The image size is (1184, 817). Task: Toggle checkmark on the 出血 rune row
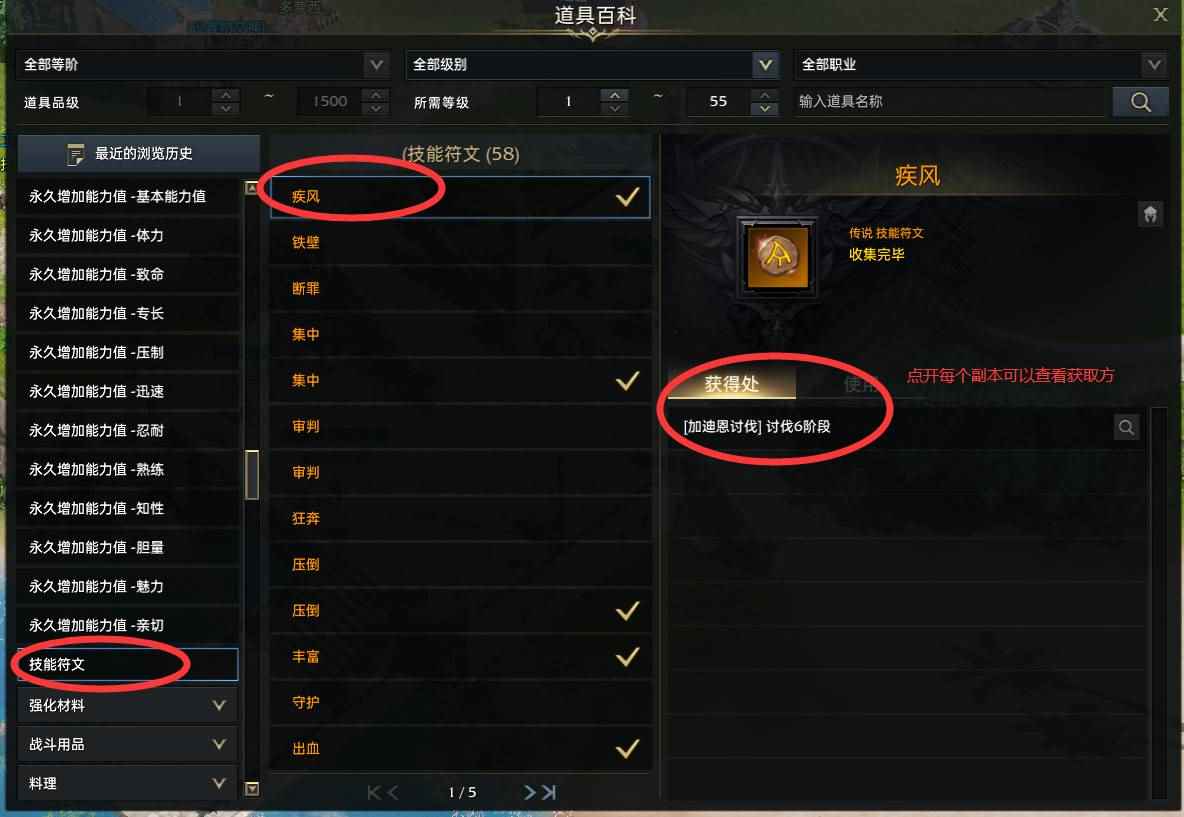pos(627,749)
